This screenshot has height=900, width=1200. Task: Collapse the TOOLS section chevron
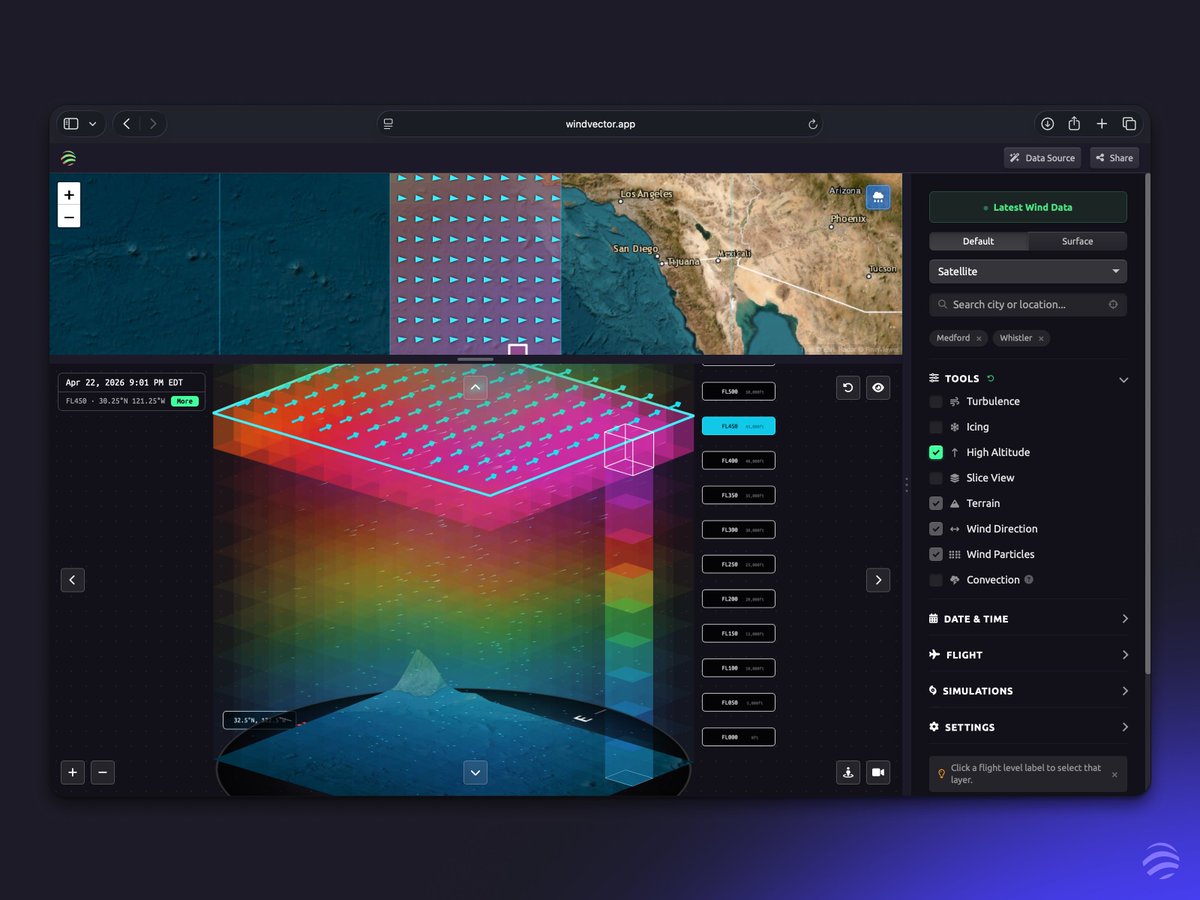coord(1123,380)
